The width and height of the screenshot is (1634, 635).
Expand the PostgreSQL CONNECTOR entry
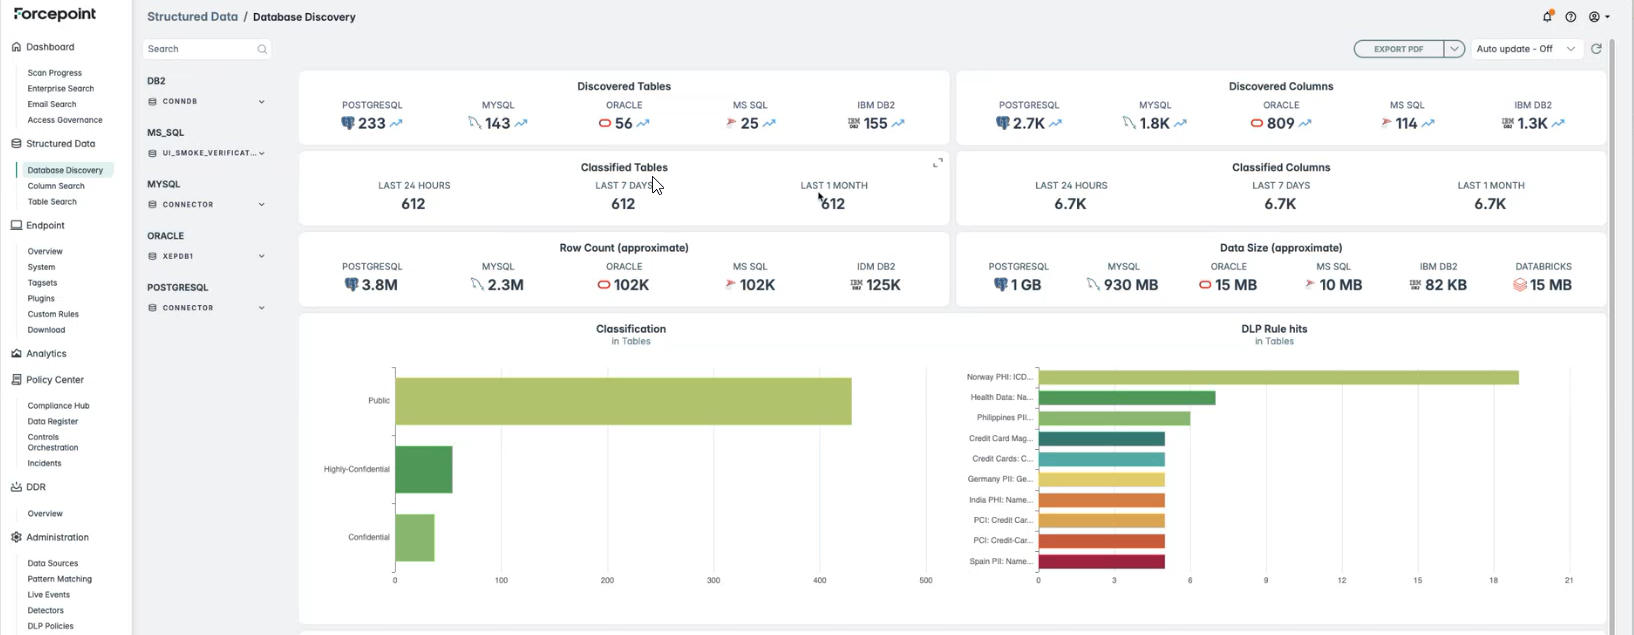[262, 308]
